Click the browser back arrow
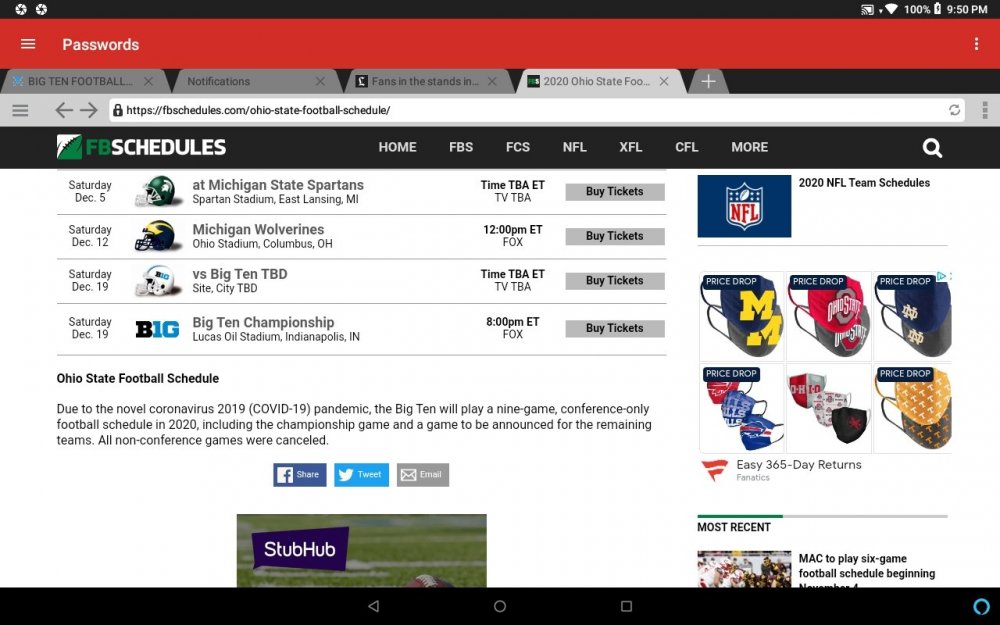This screenshot has height=625, width=1000. click(64, 110)
